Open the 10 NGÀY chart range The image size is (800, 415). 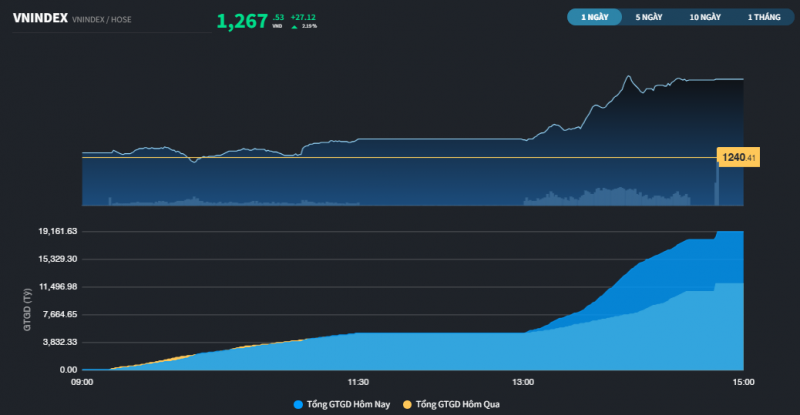point(704,17)
